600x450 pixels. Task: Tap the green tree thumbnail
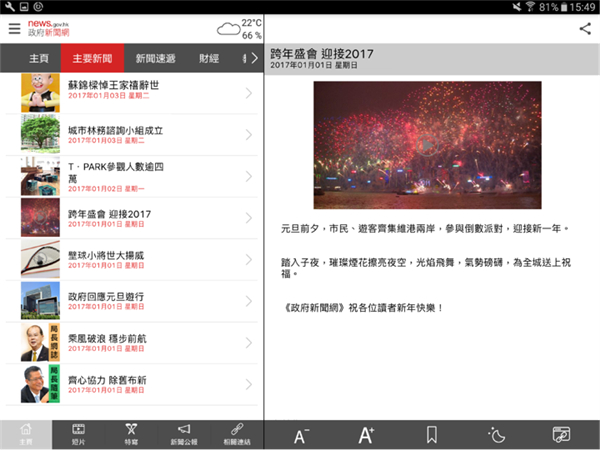point(40,135)
